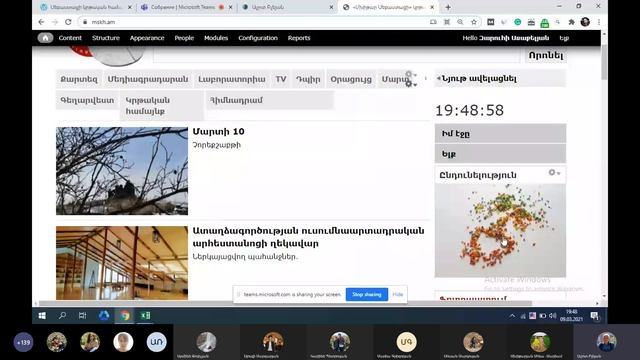
Task: Close the Microsoft Teams browser tab
Action: [x=231, y=7]
